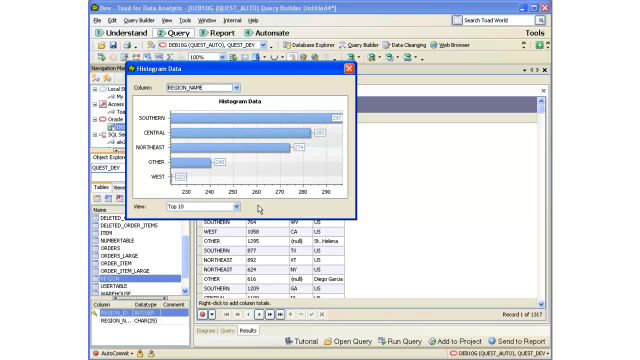Screen dimensions: 640x360
Task: Switch to the Diagram tab
Action: (206, 331)
